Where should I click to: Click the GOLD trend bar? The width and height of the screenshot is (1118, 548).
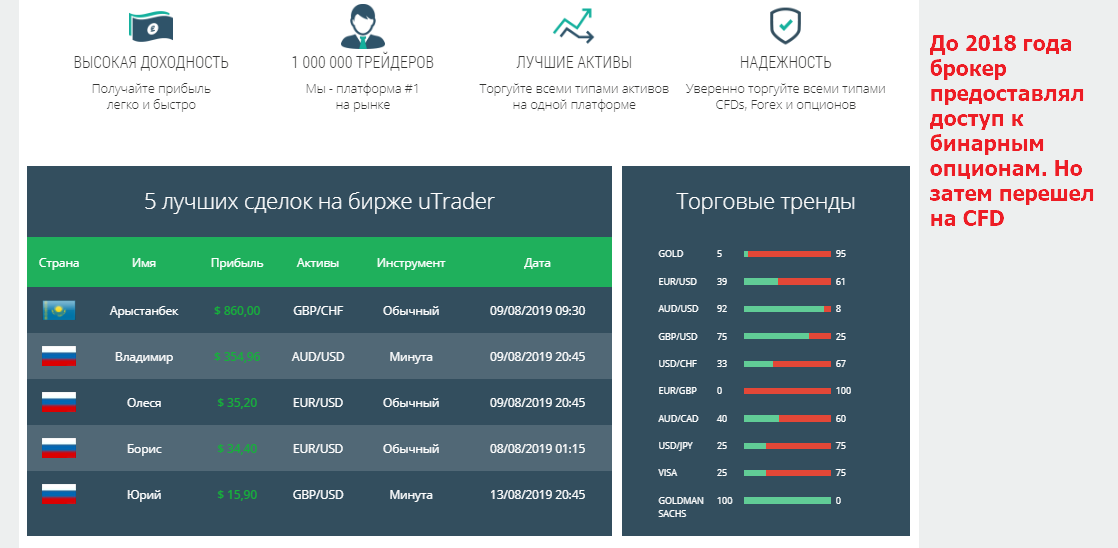787,254
